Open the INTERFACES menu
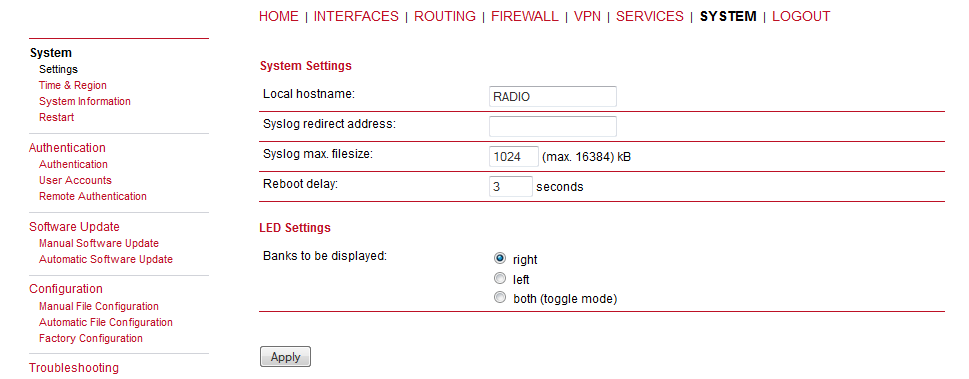 356,17
